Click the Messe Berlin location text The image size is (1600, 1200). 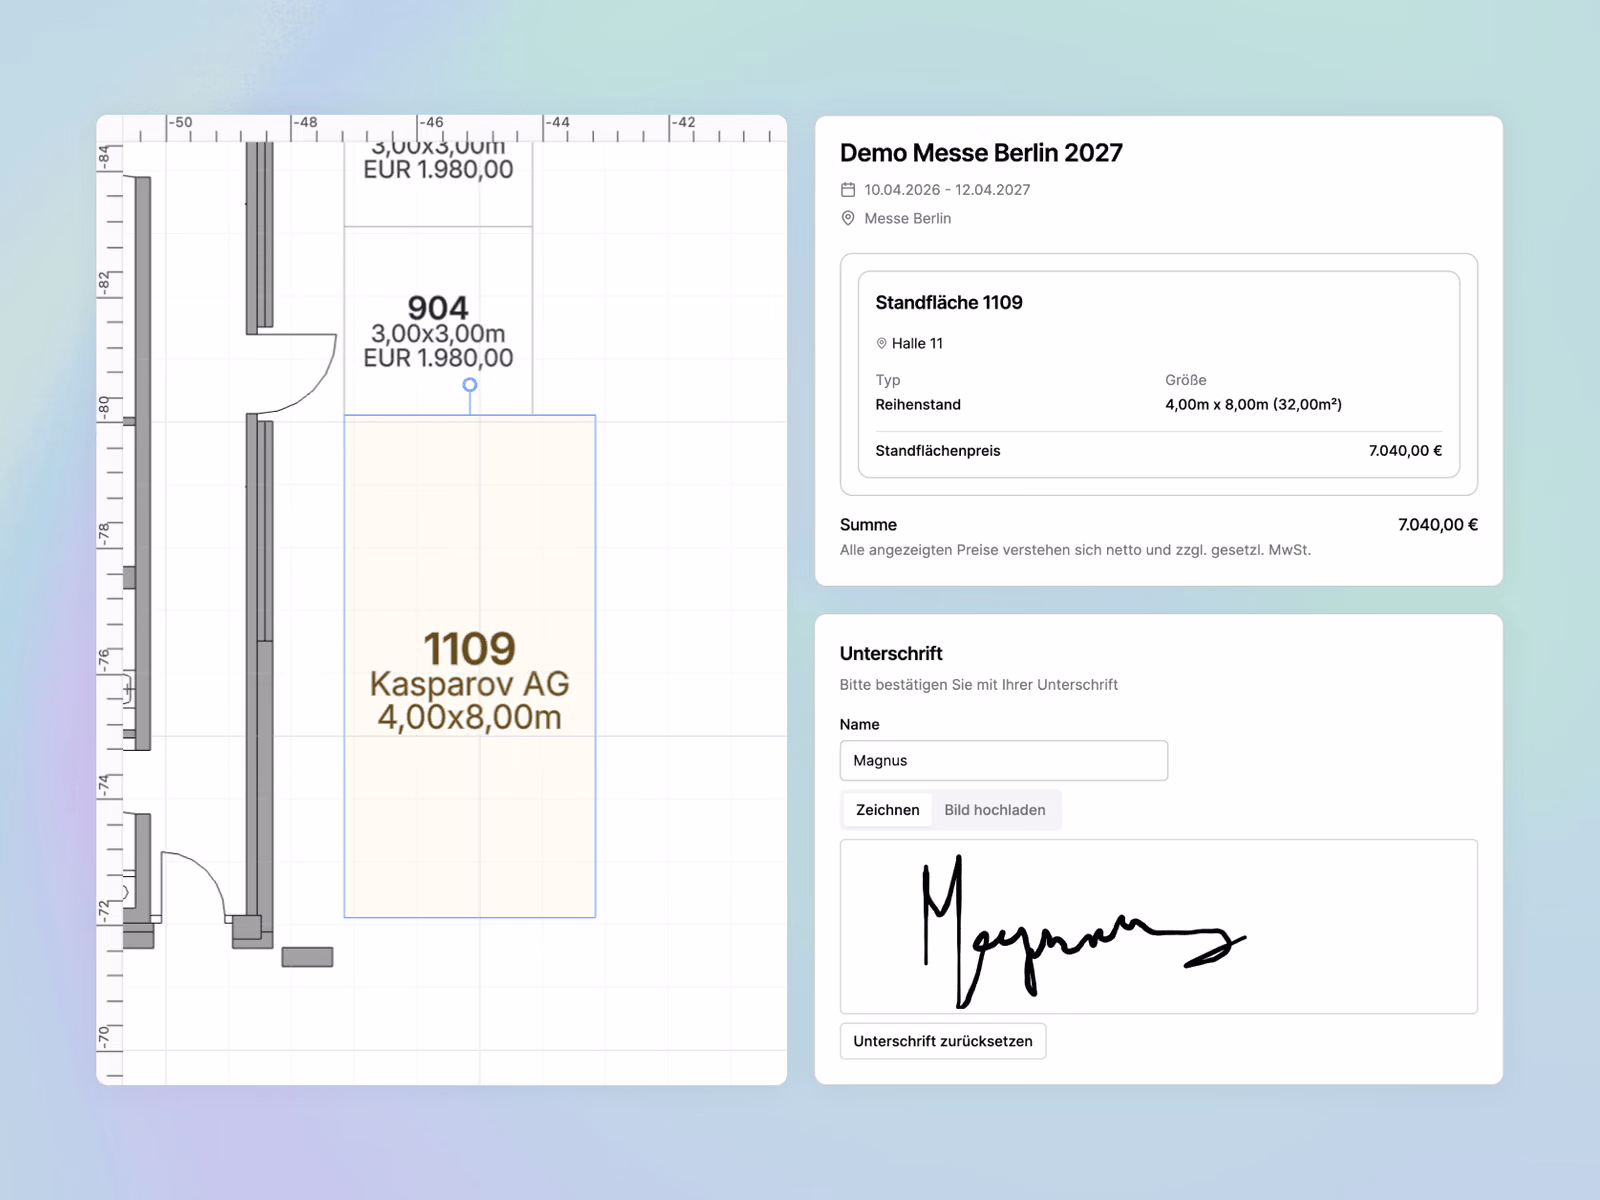pyautogui.click(x=907, y=218)
